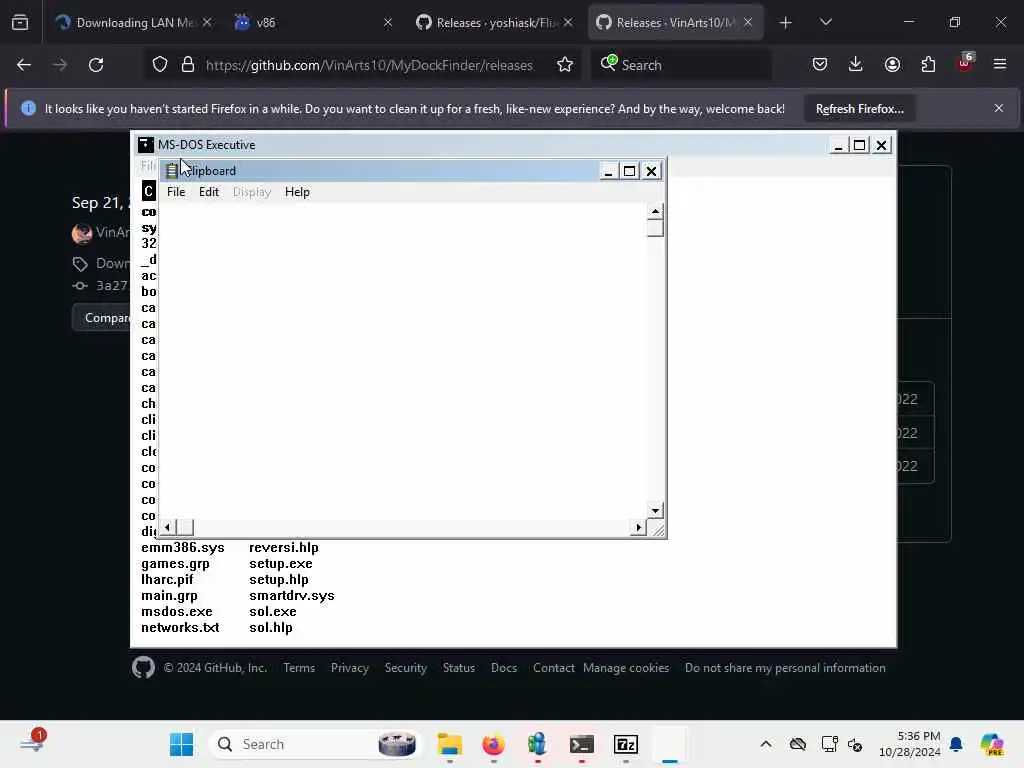The width and height of the screenshot is (1024, 768).
Task: Open Firefox from the taskbar
Action: 493,744
